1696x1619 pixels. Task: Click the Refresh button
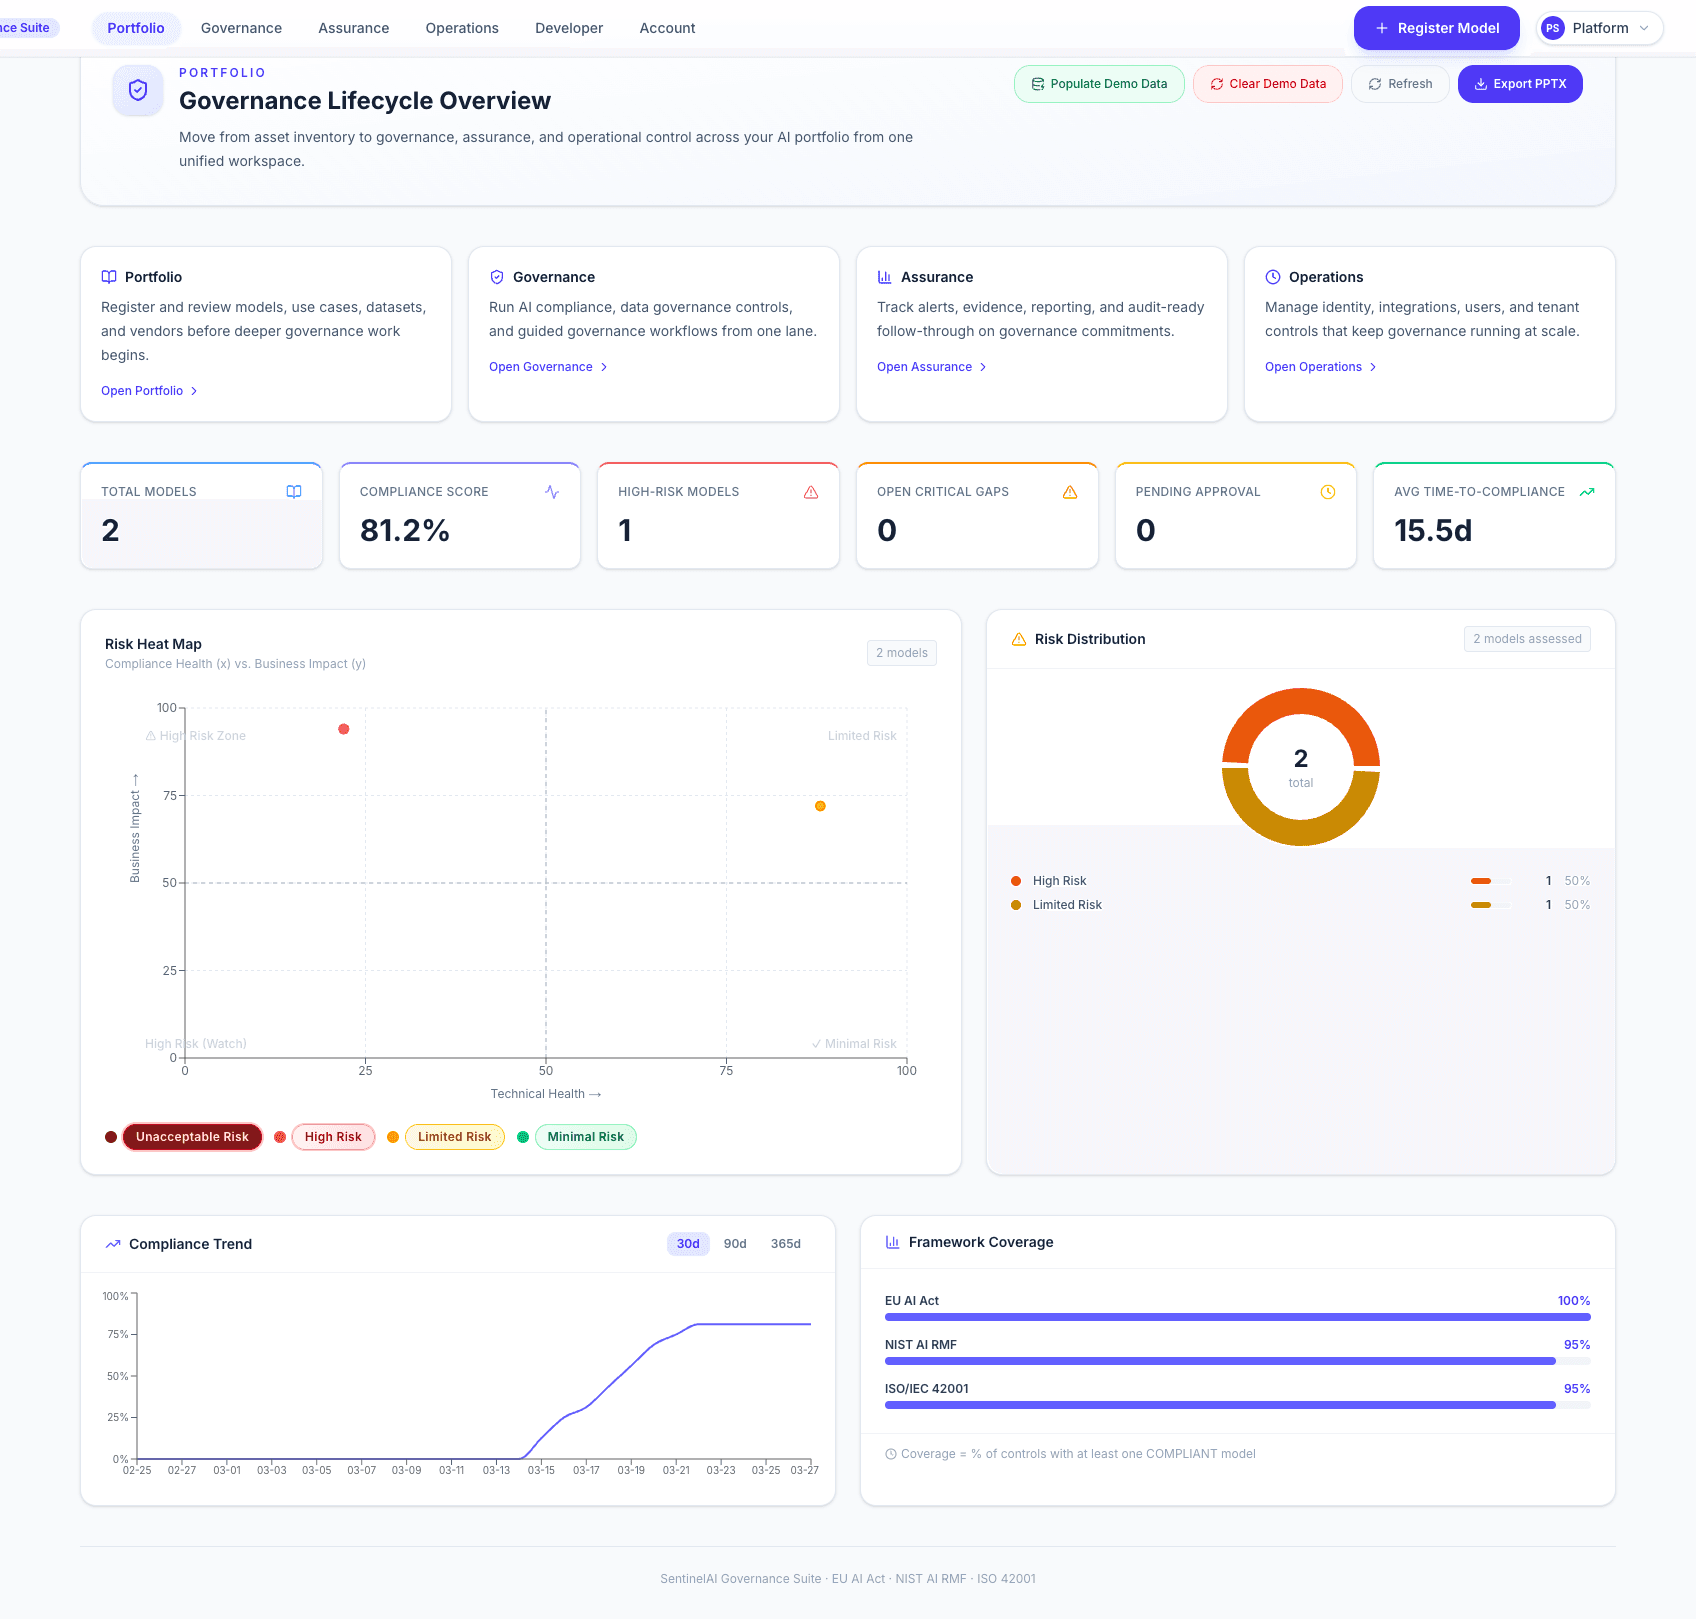pyautogui.click(x=1400, y=84)
